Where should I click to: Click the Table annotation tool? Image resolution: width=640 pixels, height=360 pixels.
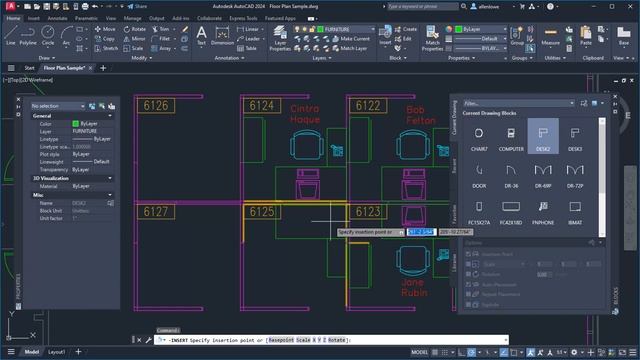[247, 48]
